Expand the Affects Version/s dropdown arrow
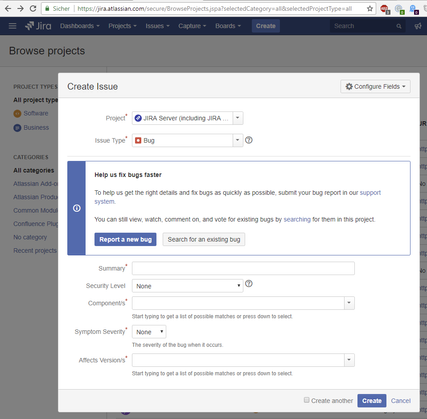This screenshot has width=427, height=419. (x=349, y=360)
